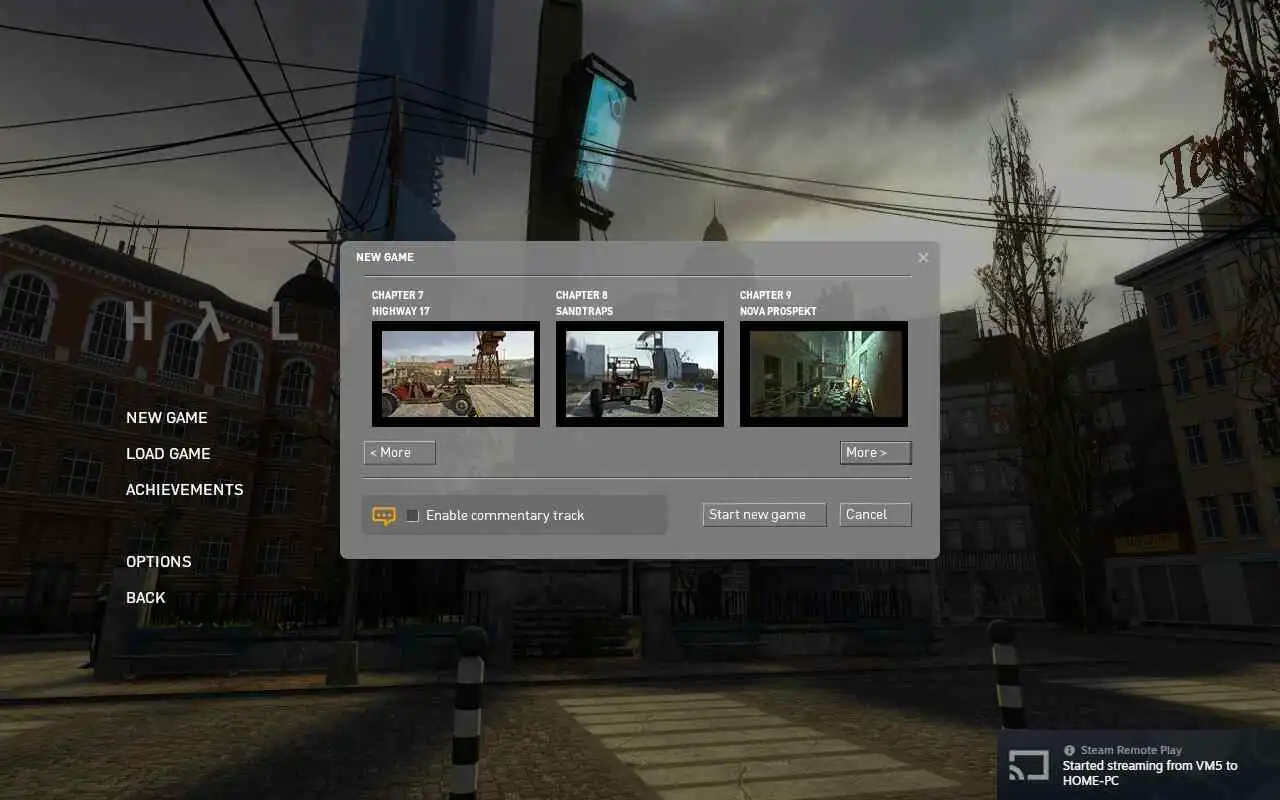Enable the commentary track checkbox

(x=412, y=516)
